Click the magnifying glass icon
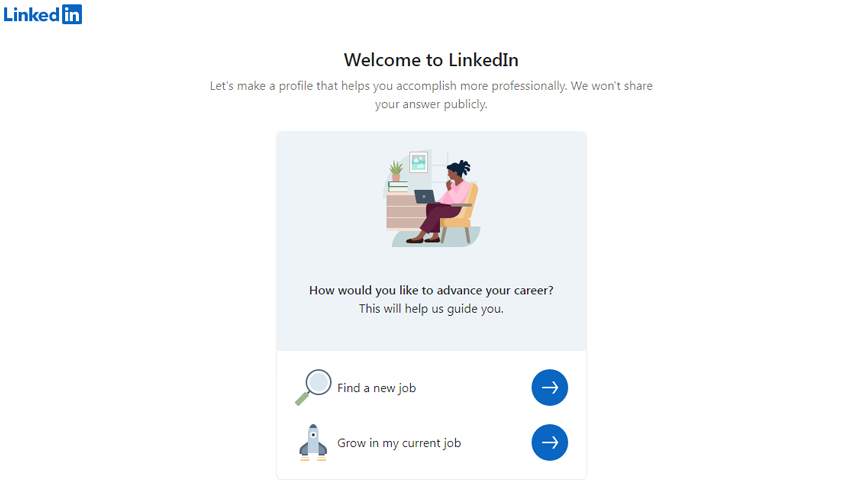The width and height of the screenshot is (856, 482). [313, 387]
